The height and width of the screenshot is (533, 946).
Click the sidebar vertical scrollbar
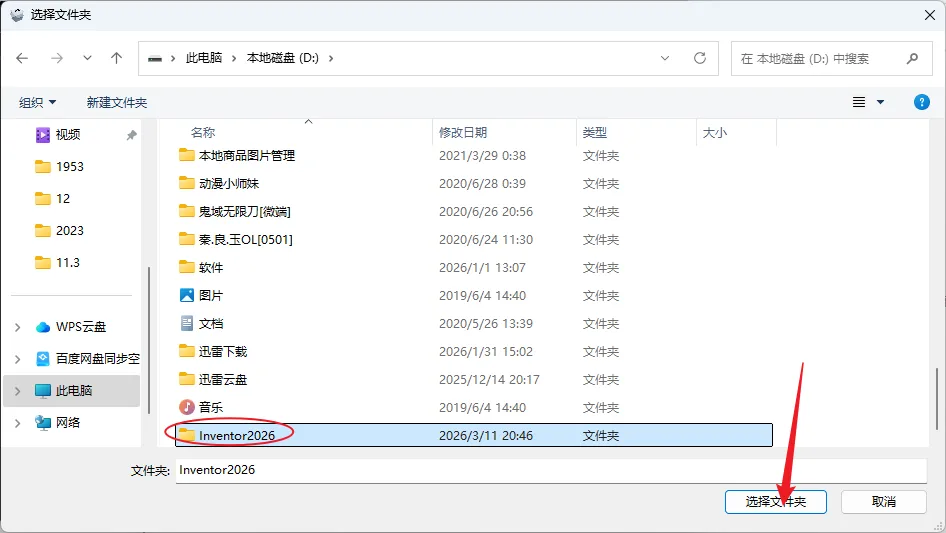click(x=148, y=340)
